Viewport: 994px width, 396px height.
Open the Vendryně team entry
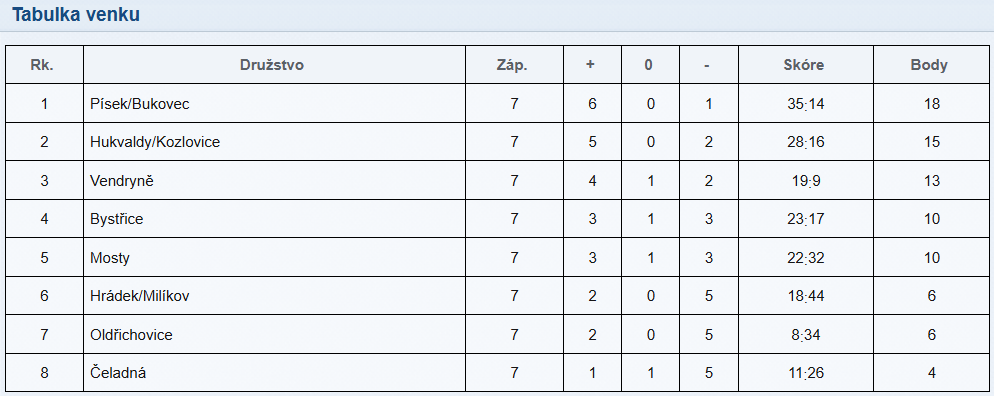[122, 181]
